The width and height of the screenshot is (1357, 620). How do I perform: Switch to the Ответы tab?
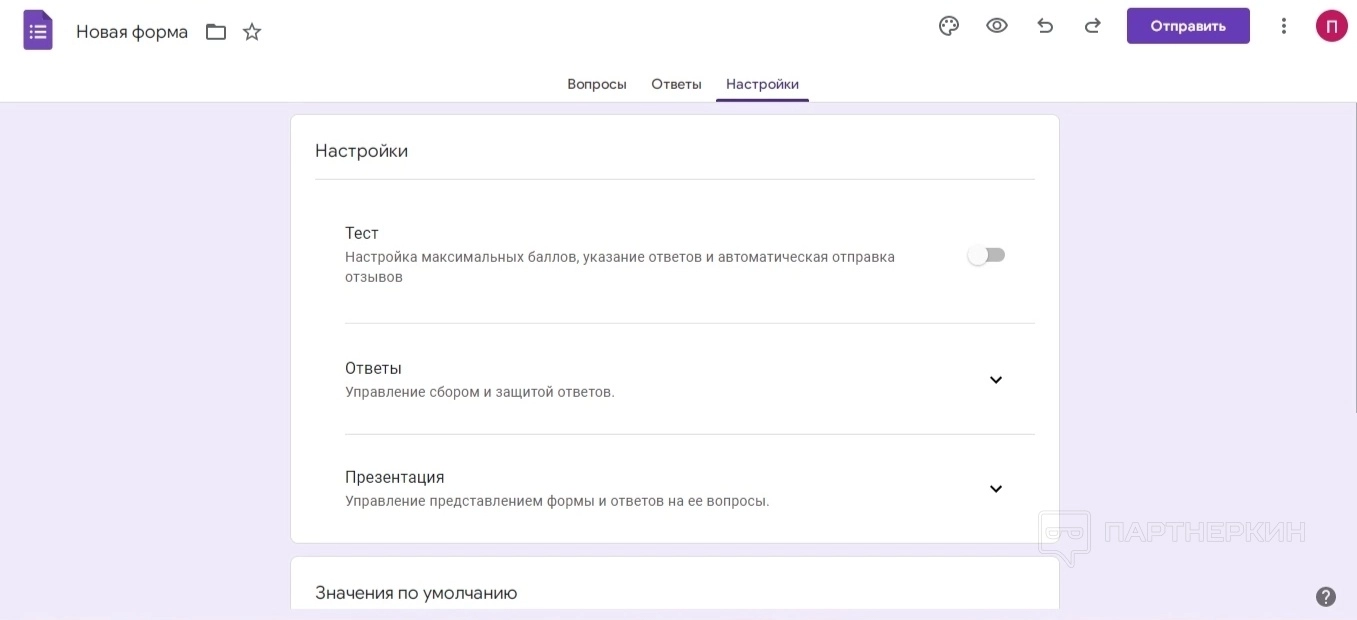[x=676, y=84]
